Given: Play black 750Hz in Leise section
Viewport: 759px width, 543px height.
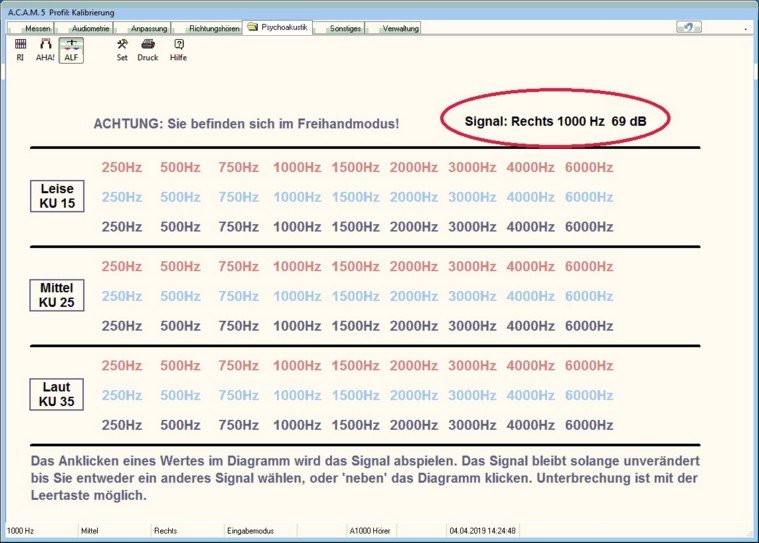Looking at the screenshot, I should tap(238, 227).
